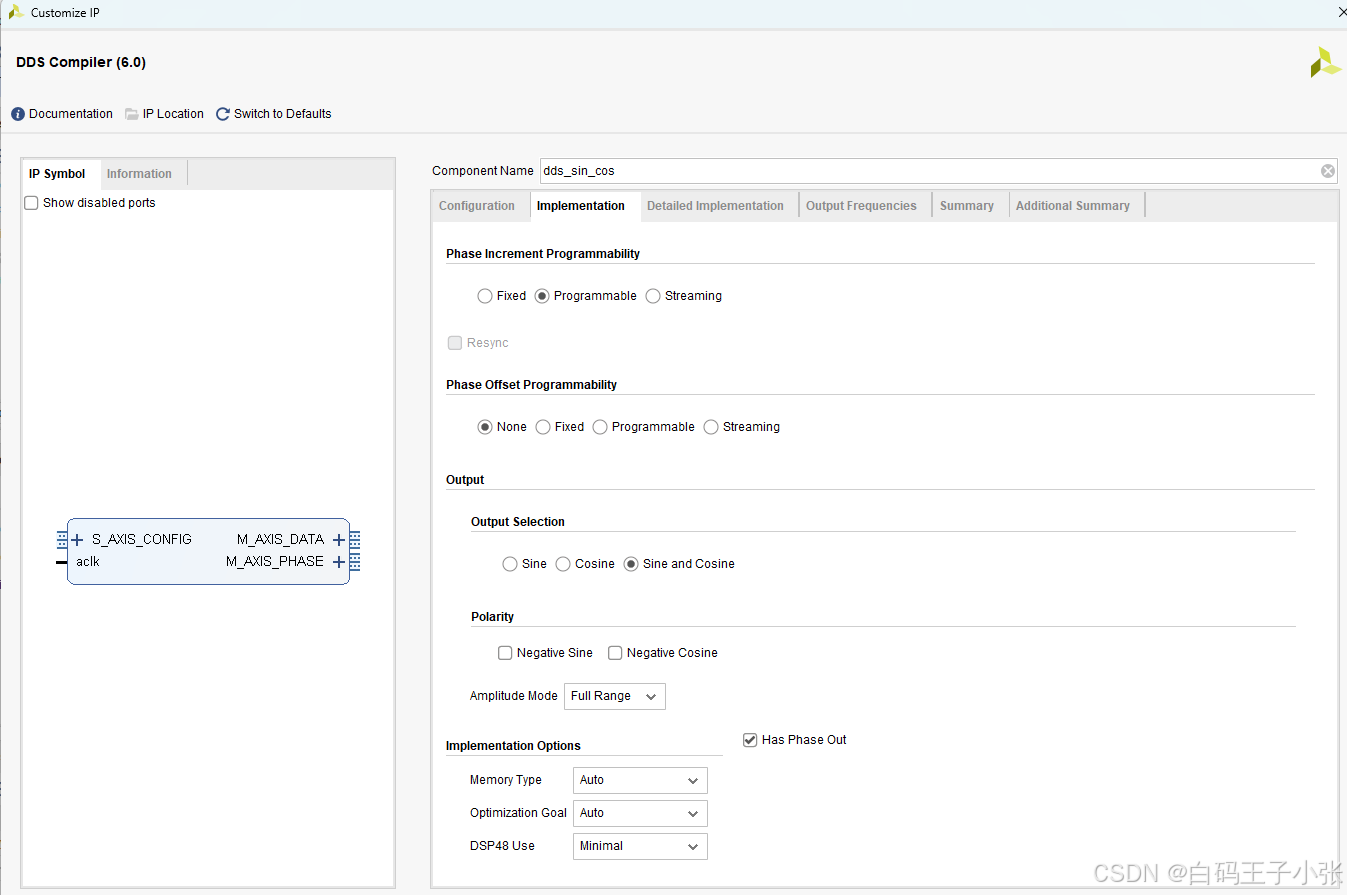Choose Cosine output selection
Image resolution: width=1347 pixels, height=895 pixels.
[563, 564]
